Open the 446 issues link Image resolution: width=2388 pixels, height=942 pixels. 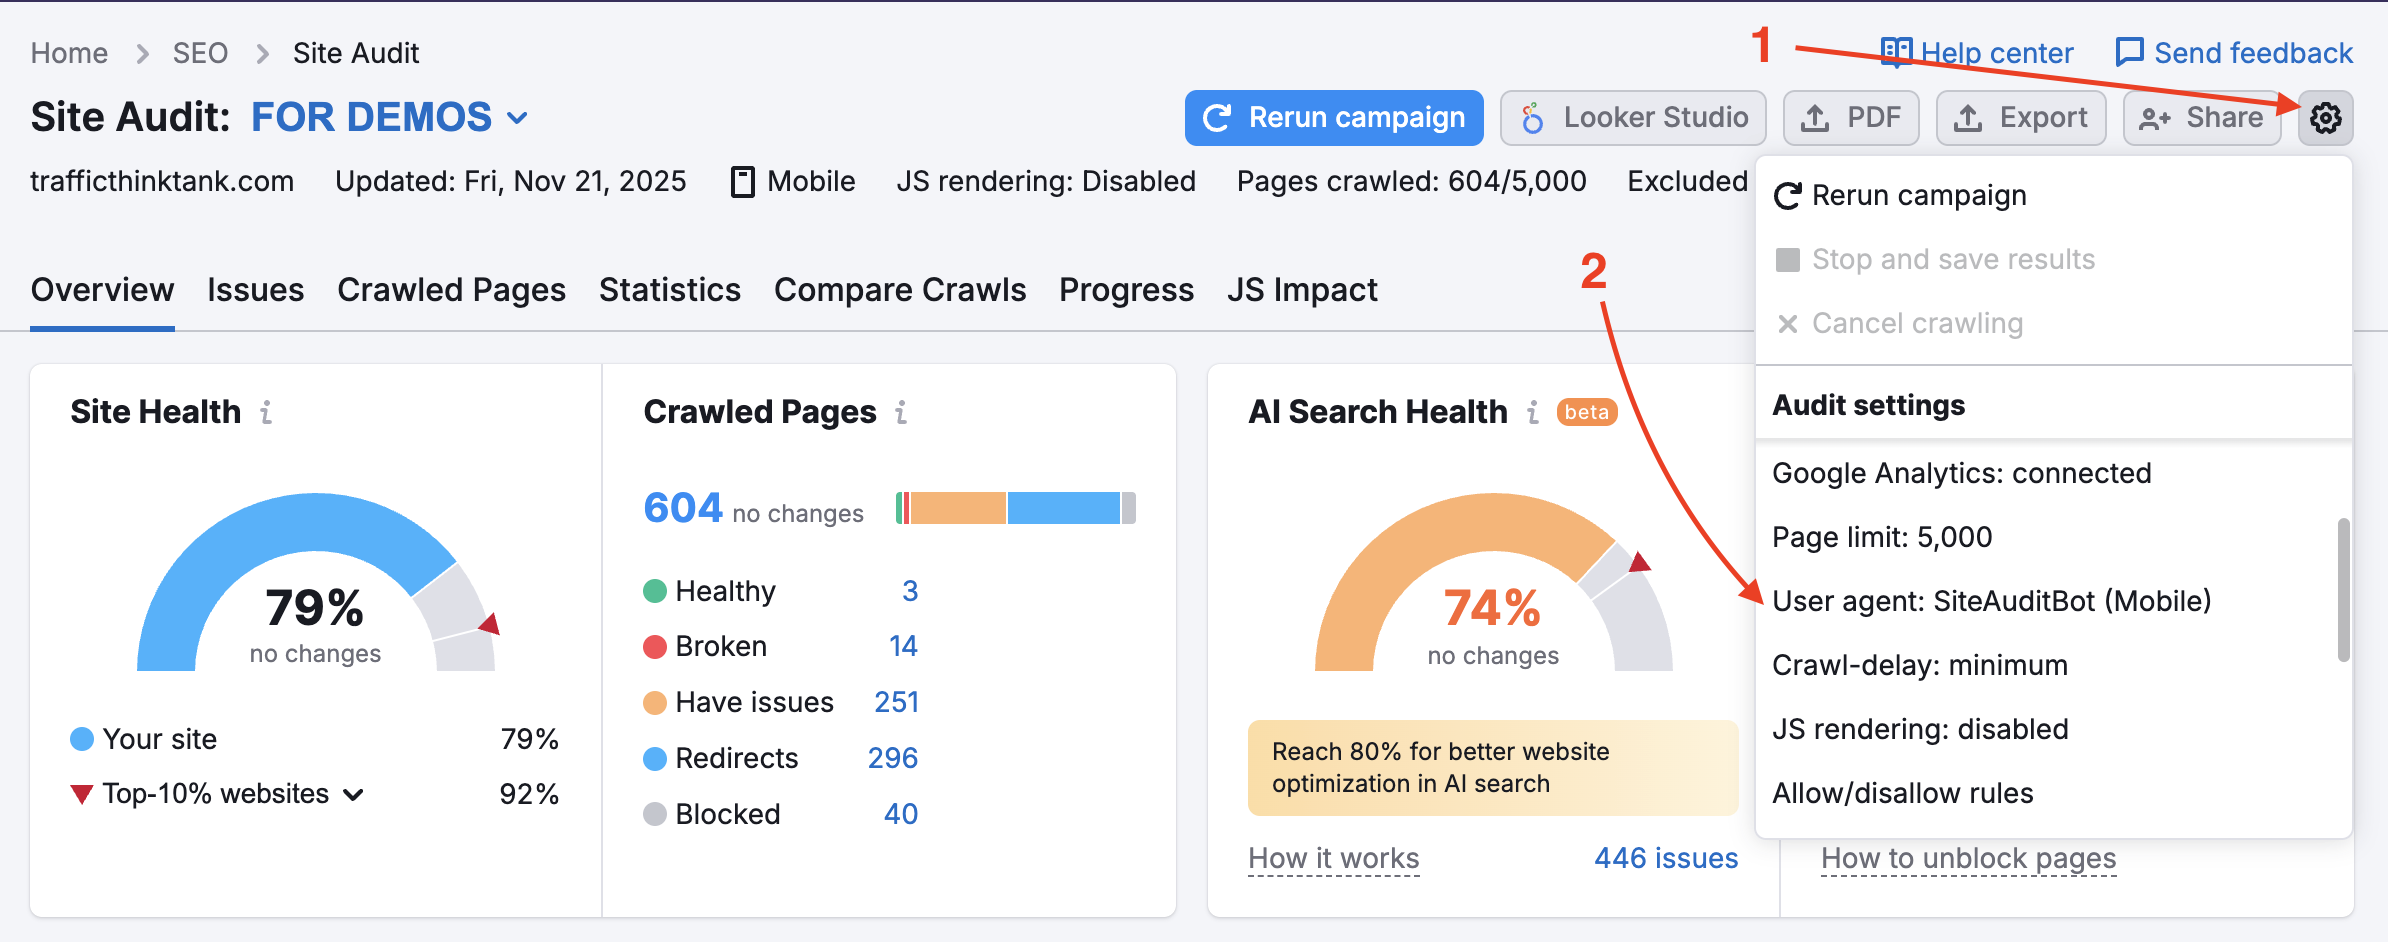pos(1666,858)
